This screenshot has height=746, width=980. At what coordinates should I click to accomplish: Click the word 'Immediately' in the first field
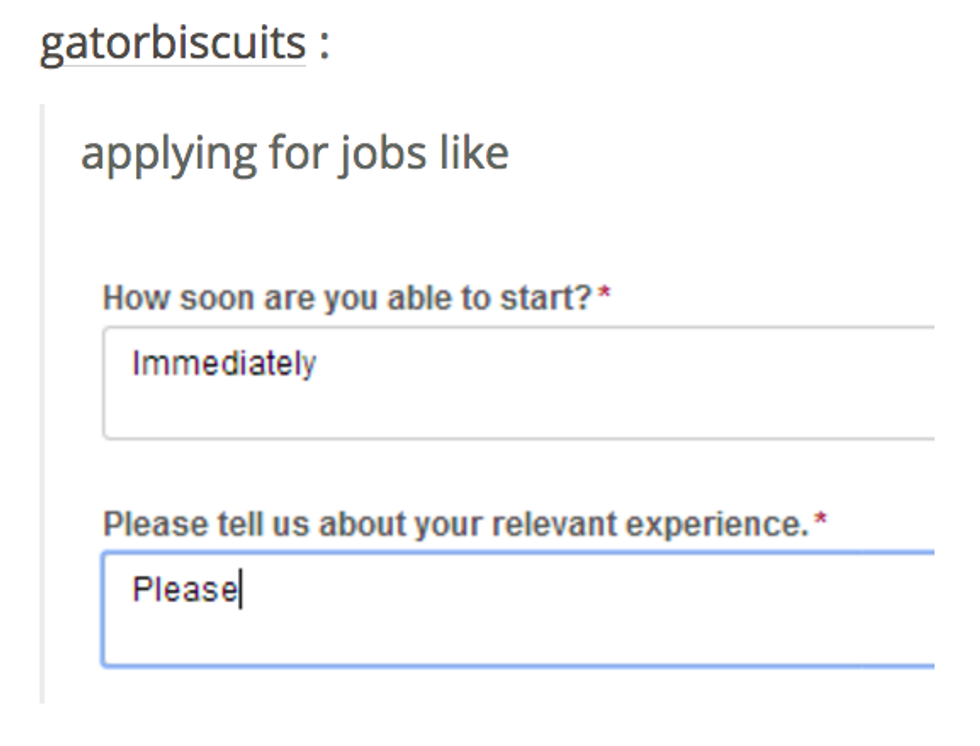tap(224, 363)
